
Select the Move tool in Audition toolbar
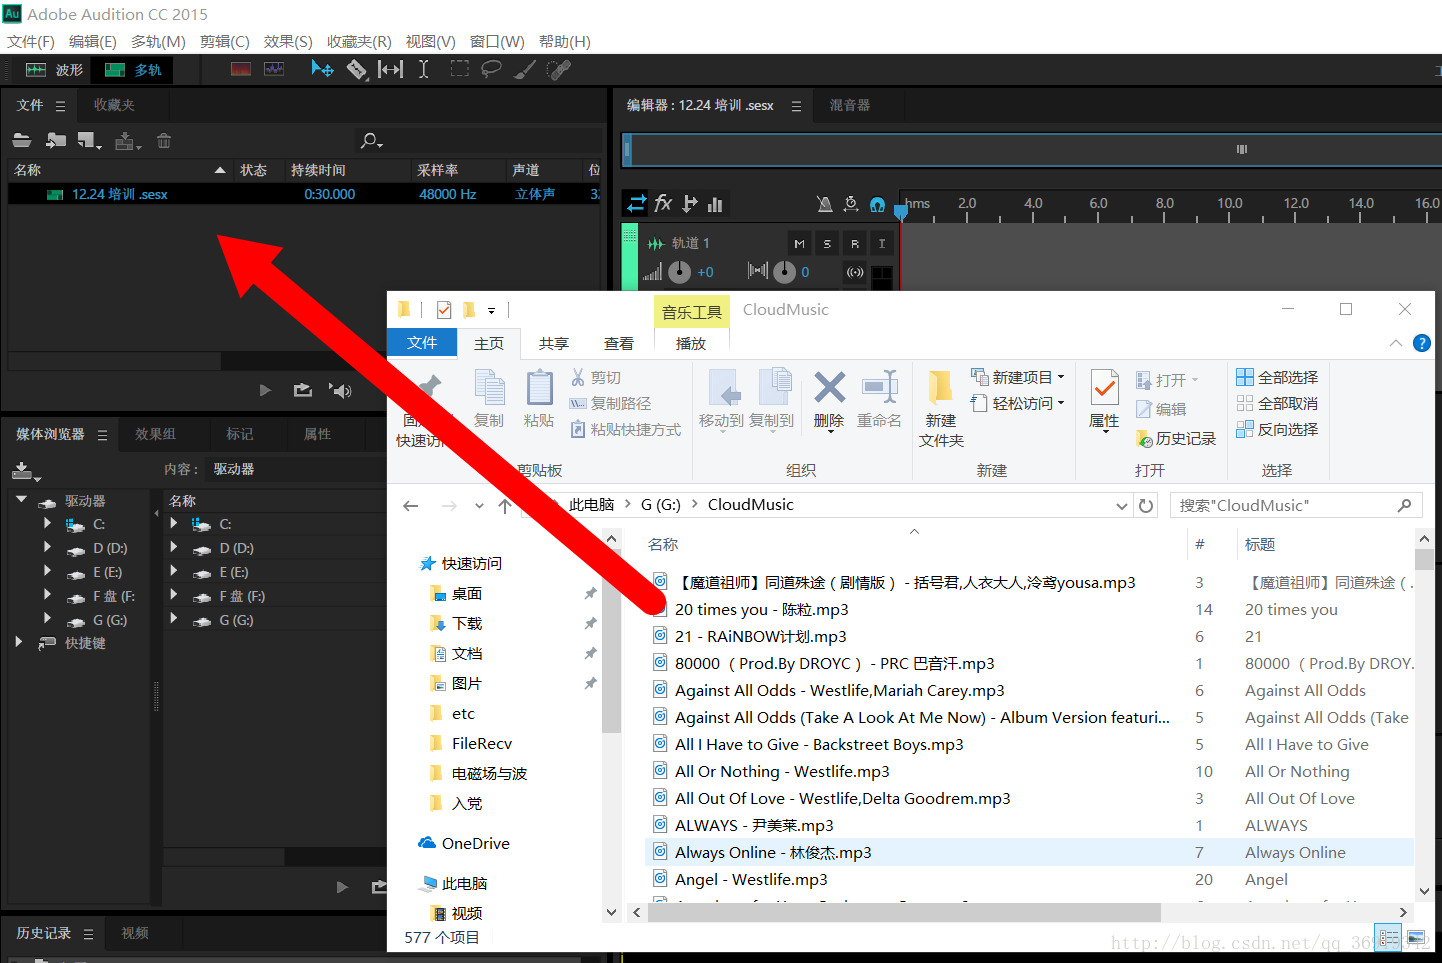tap(322, 69)
